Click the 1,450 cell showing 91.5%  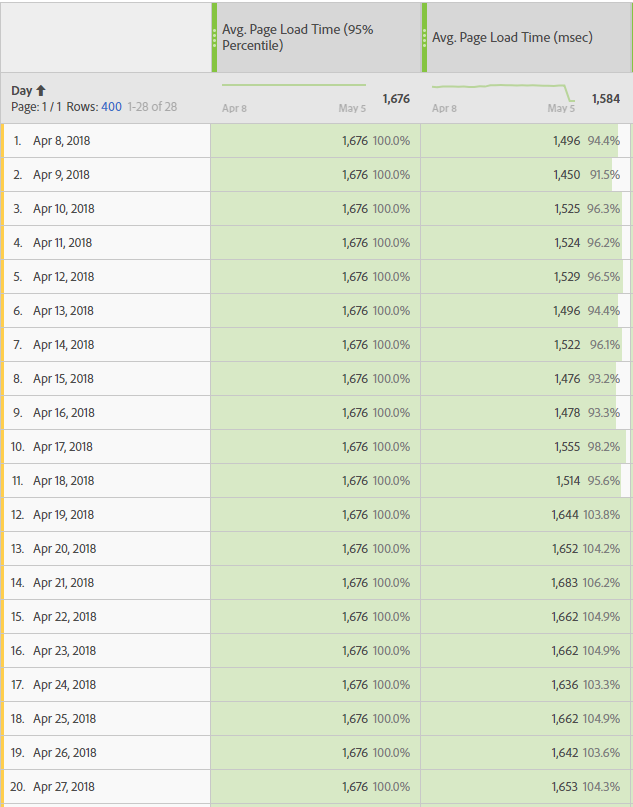566,175
